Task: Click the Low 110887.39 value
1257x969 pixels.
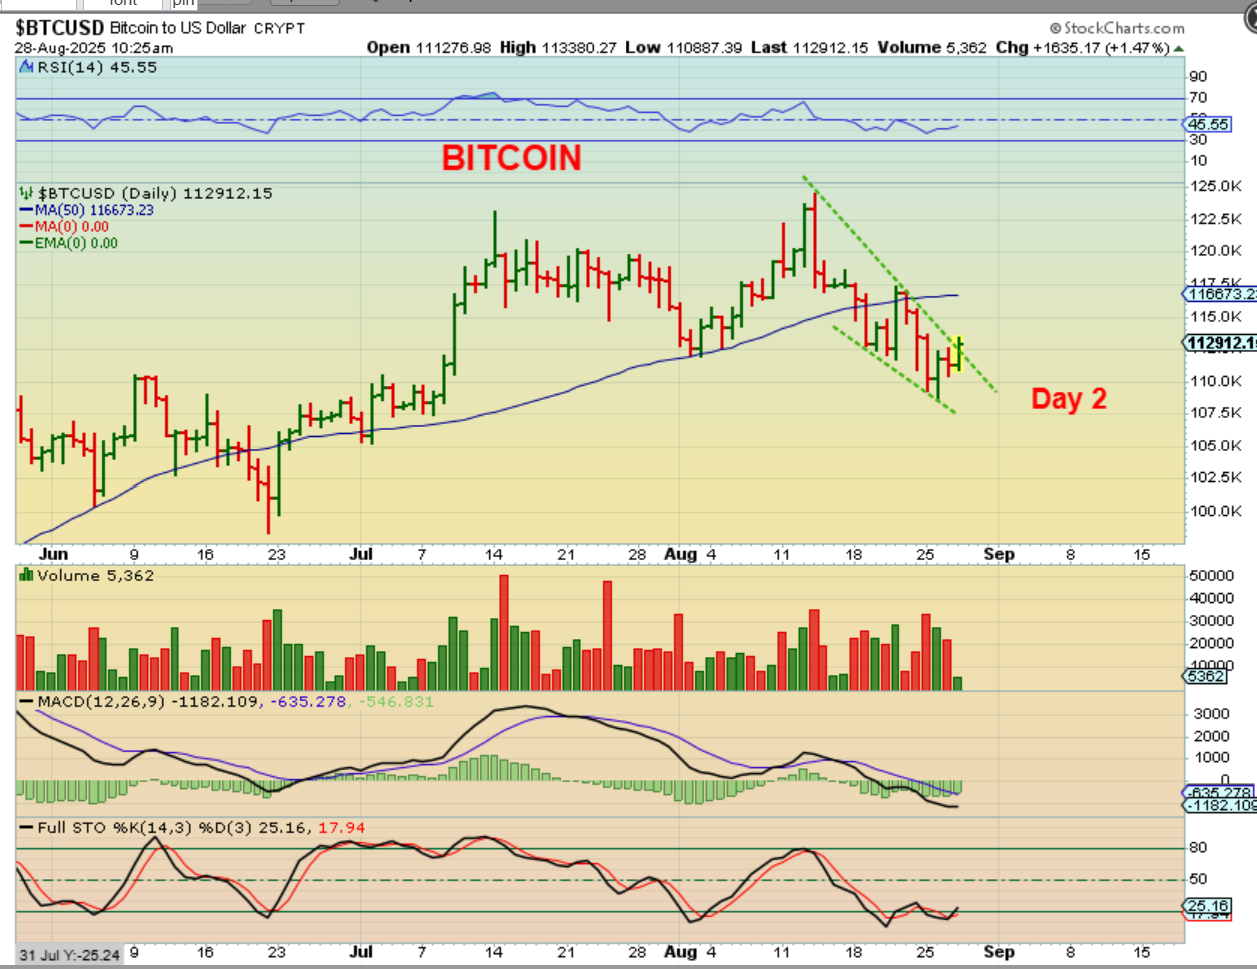Action: pyautogui.click(x=684, y=47)
